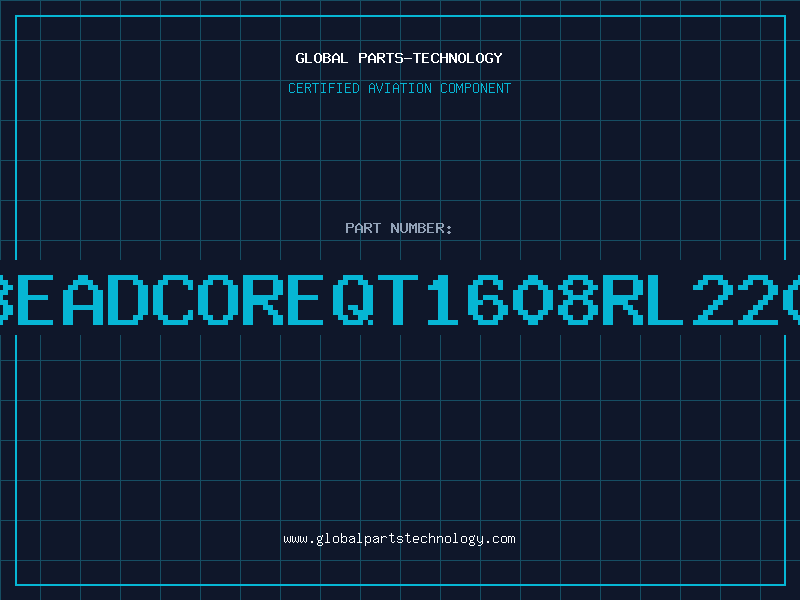Click the large part number text QT1608RL
The image size is (800, 600).
click(508, 299)
